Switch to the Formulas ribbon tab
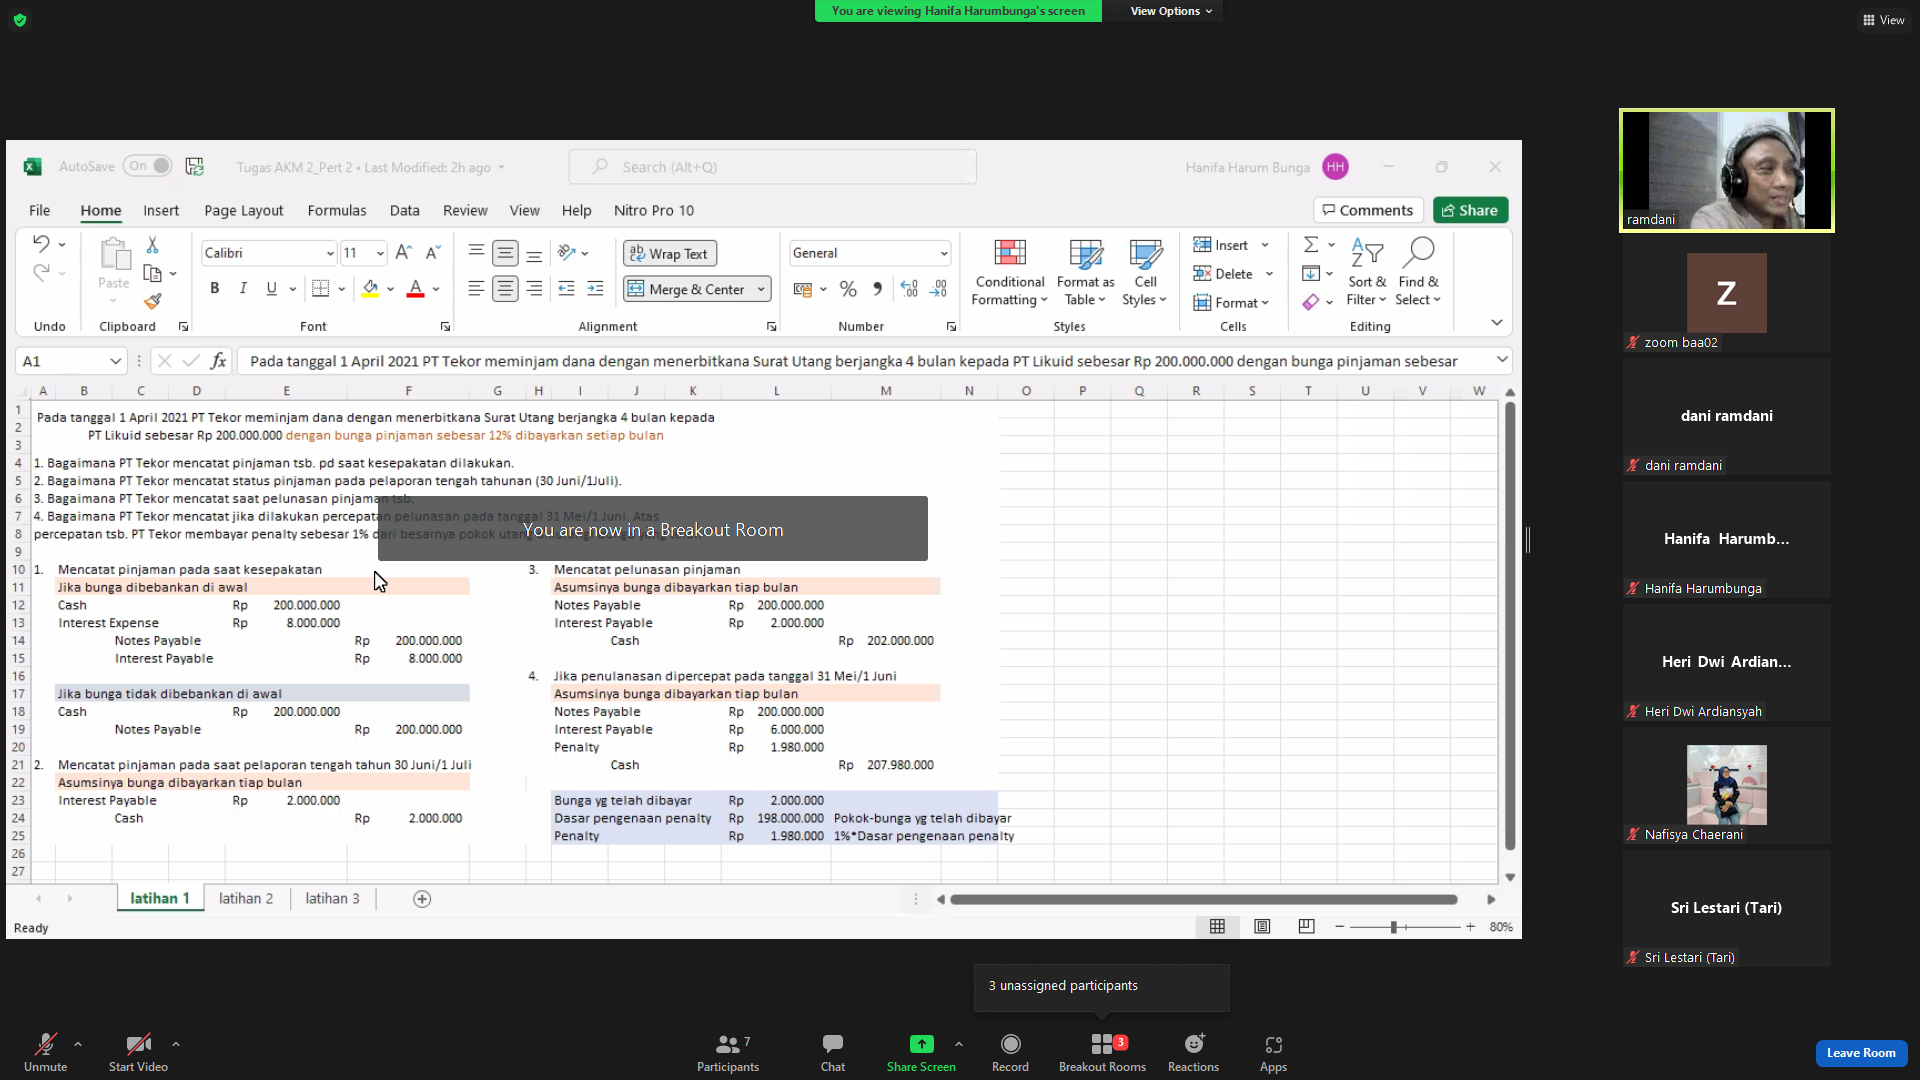This screenshot has height=1080, width=1920. 337,210
